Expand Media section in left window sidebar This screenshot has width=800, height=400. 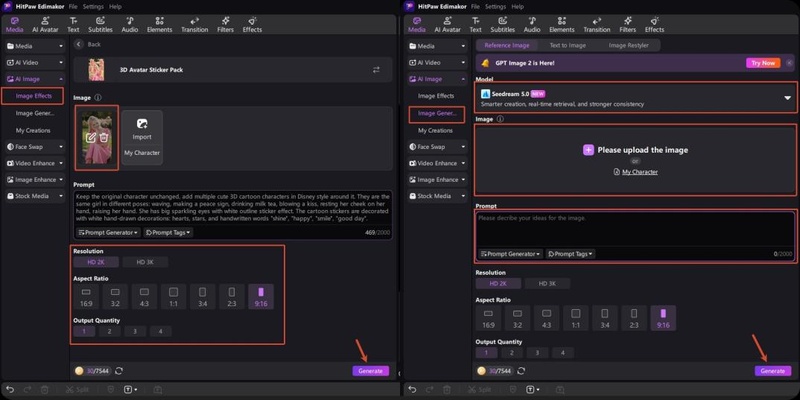(x=35, y=46)
